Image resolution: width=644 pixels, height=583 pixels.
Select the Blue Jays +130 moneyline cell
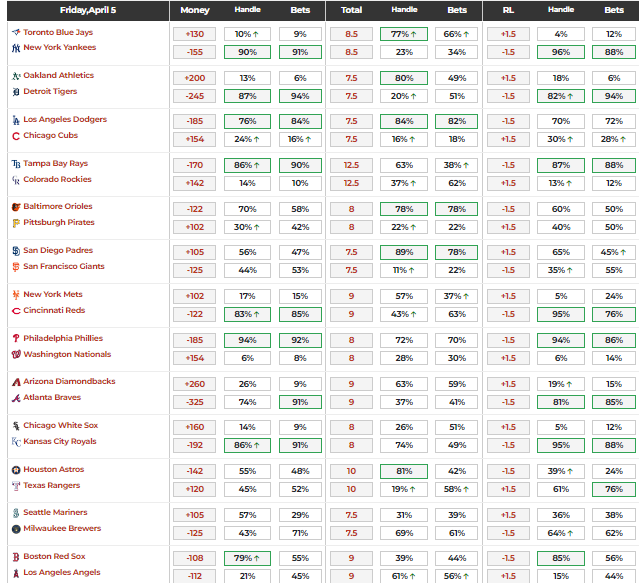click(x=195, y=34)
